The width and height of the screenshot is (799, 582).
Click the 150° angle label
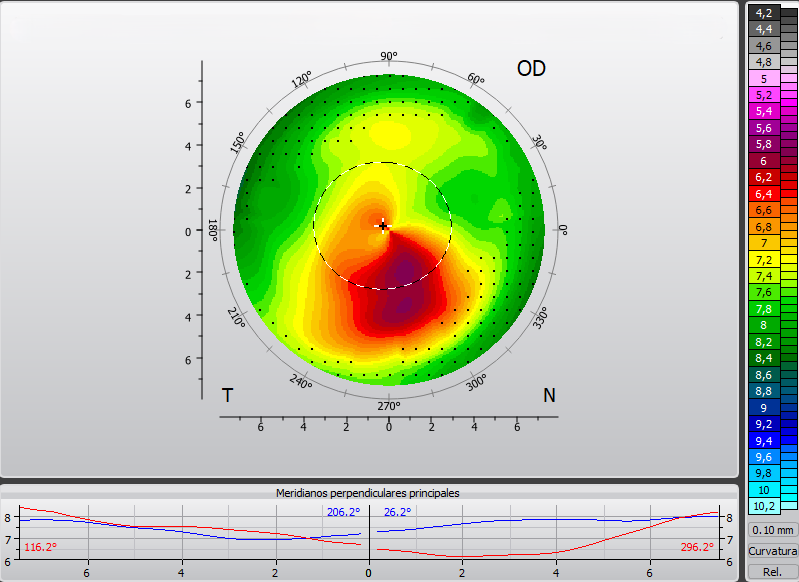237,142
